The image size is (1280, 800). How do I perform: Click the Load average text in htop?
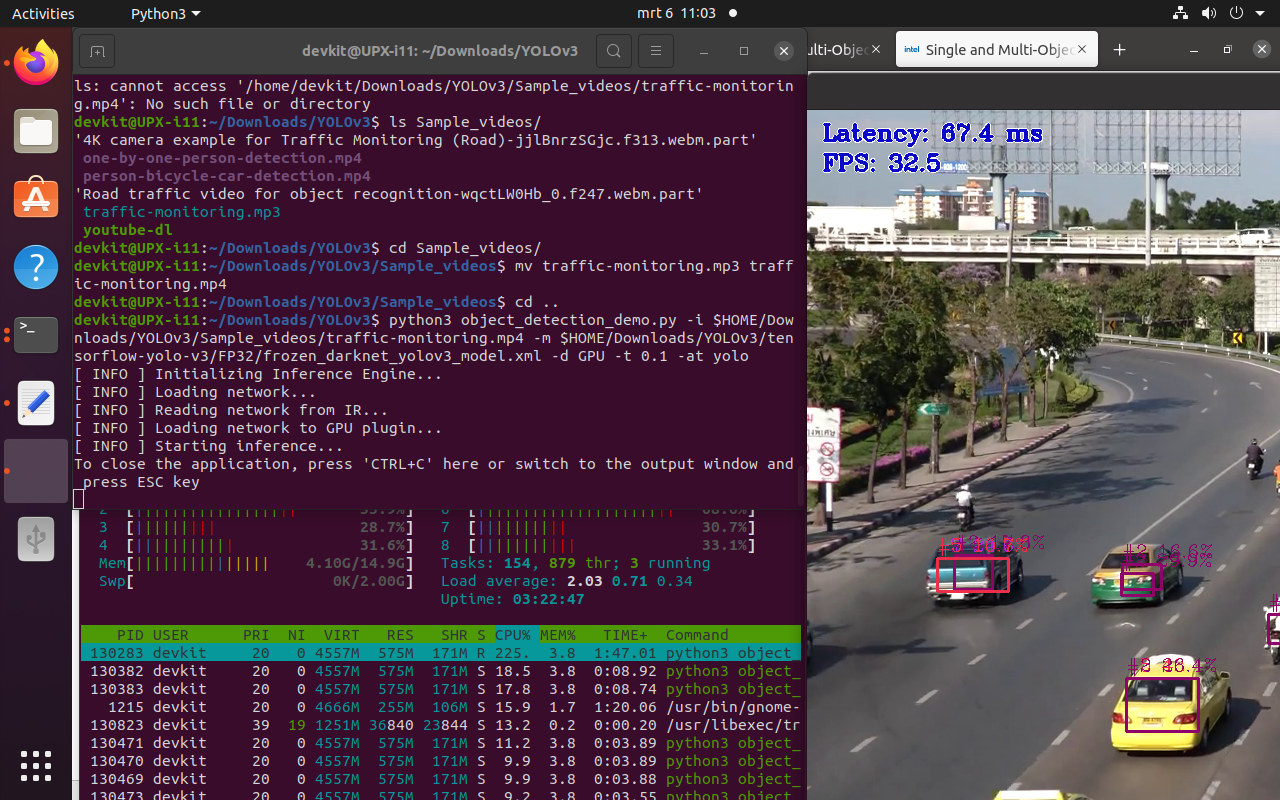[x=567, y=581]
